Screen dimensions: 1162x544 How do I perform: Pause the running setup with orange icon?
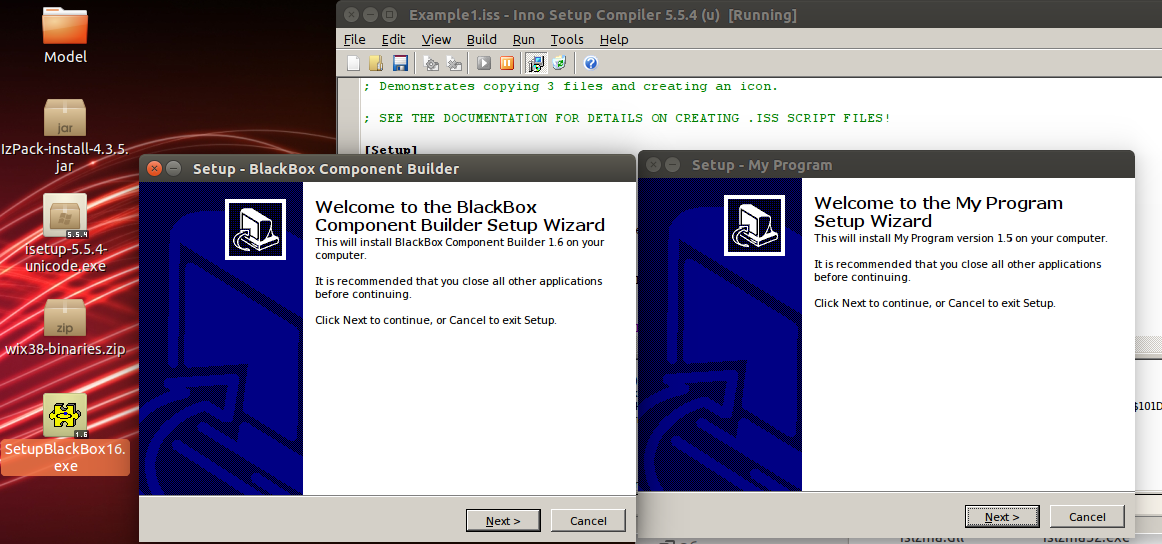pyautogui.click(x=507, y=63)
